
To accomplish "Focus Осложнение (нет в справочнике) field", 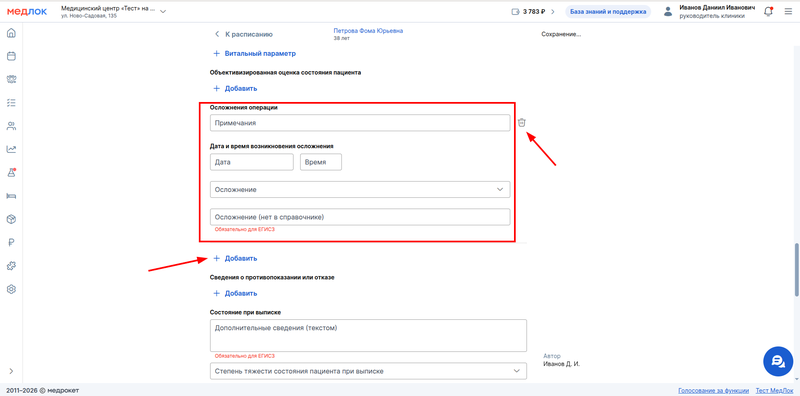I will coord(360,217).
